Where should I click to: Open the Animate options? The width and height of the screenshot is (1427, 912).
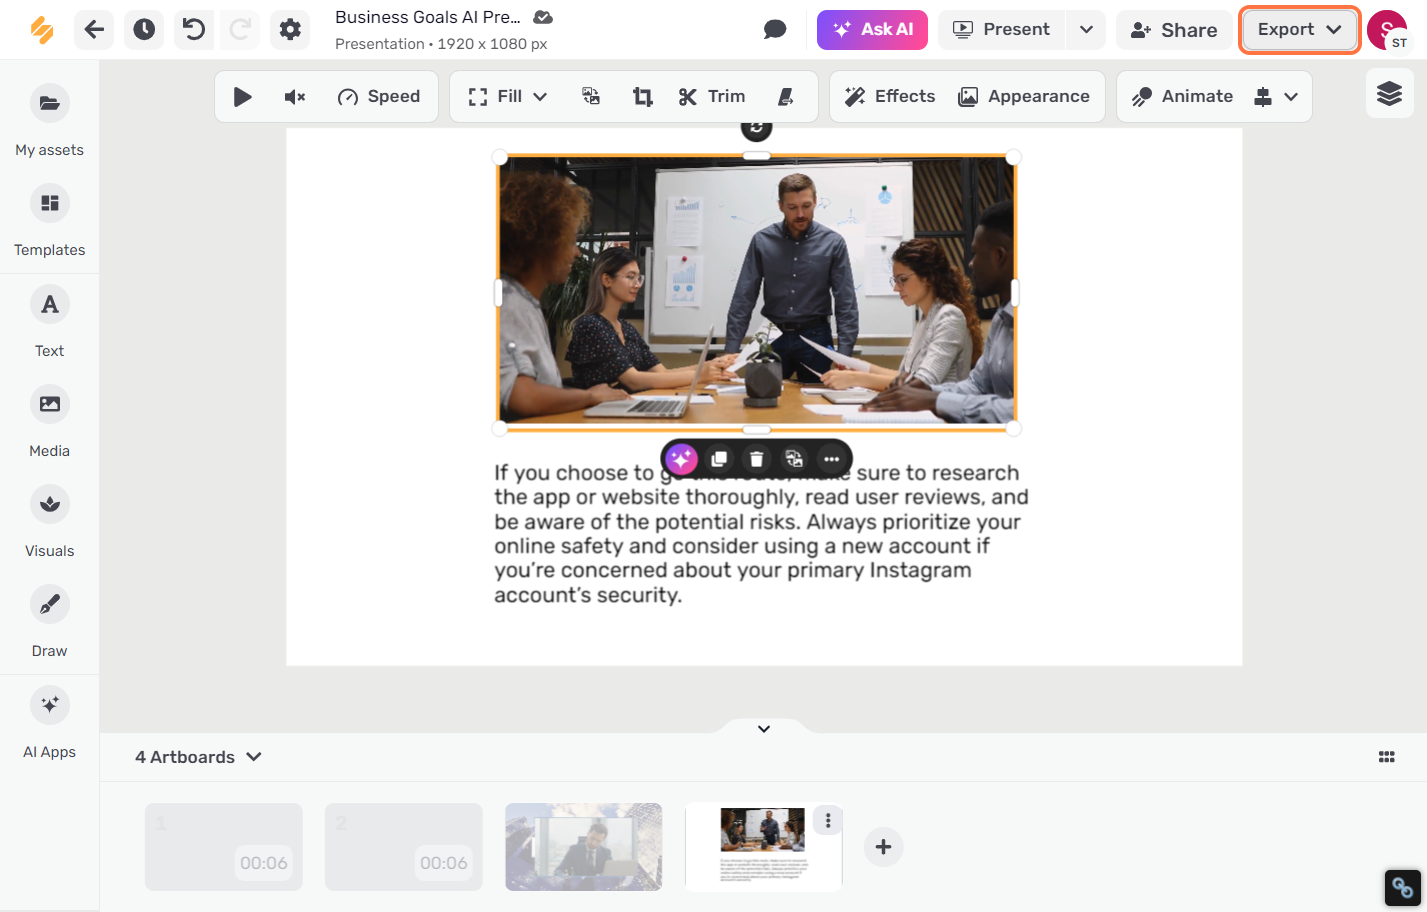click(1182, 96)
